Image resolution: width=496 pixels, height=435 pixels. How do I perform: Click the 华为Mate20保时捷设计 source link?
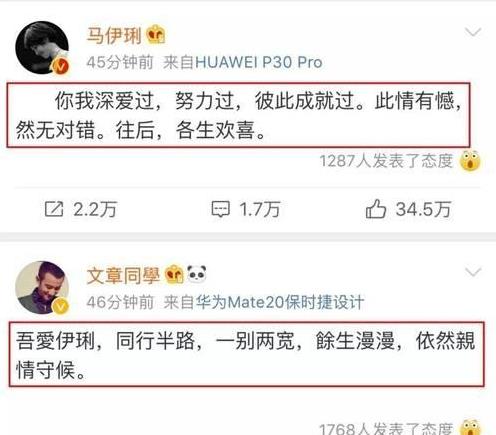[x=280, y=302]
